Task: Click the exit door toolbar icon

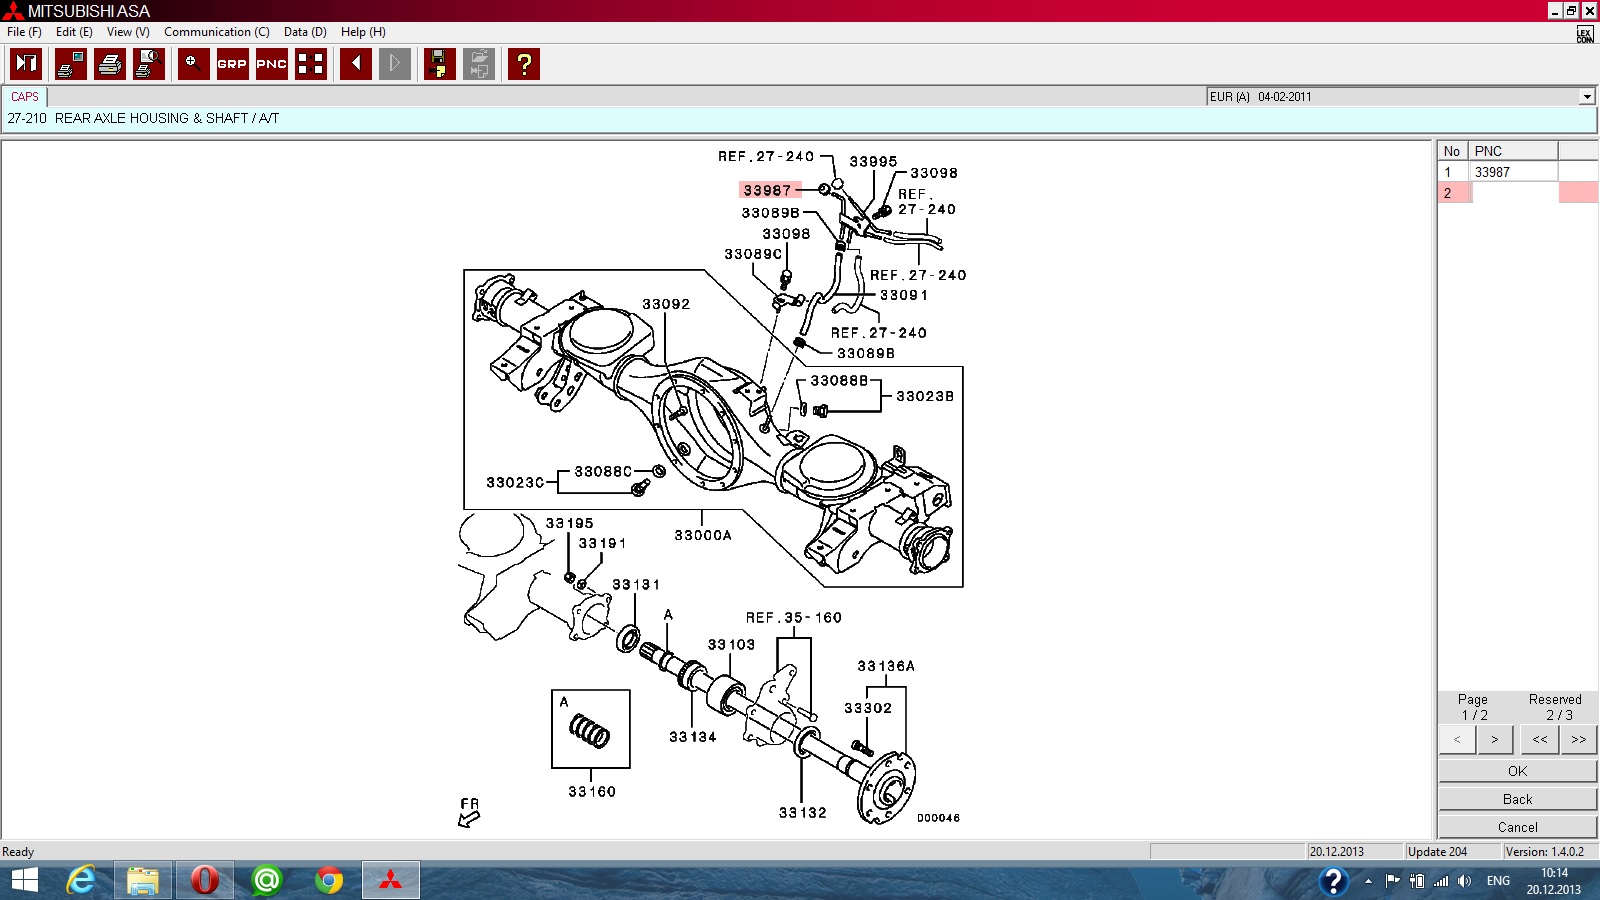Action: [x=26, y=64]
